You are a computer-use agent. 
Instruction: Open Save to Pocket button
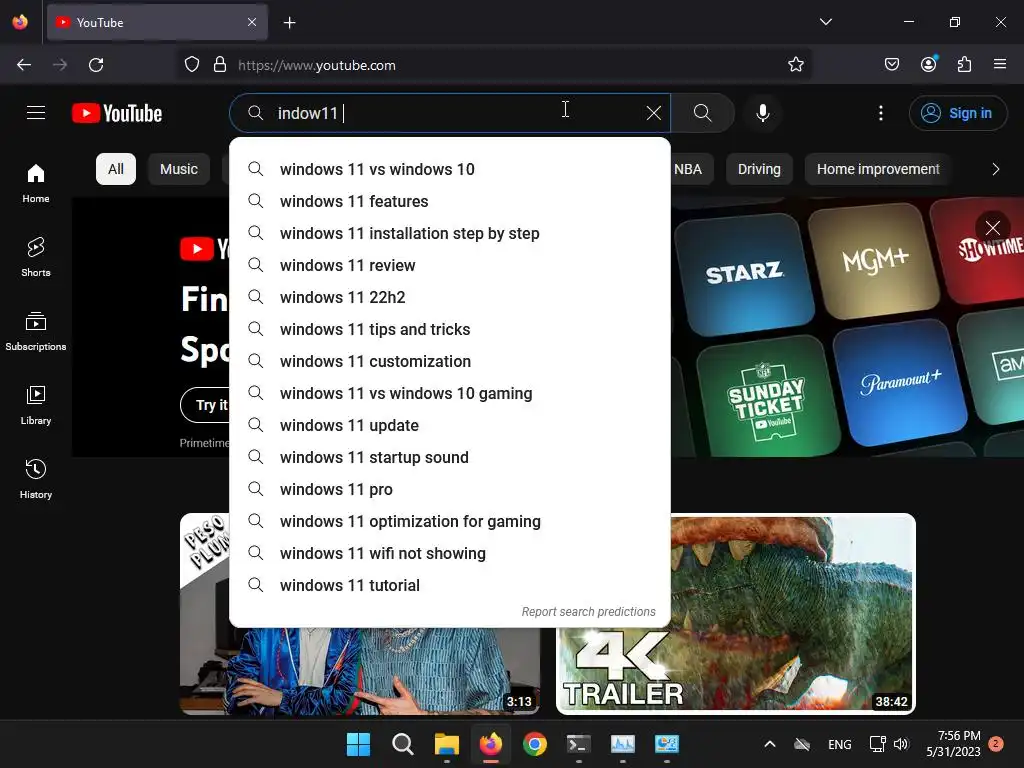(x=891, y=65)
